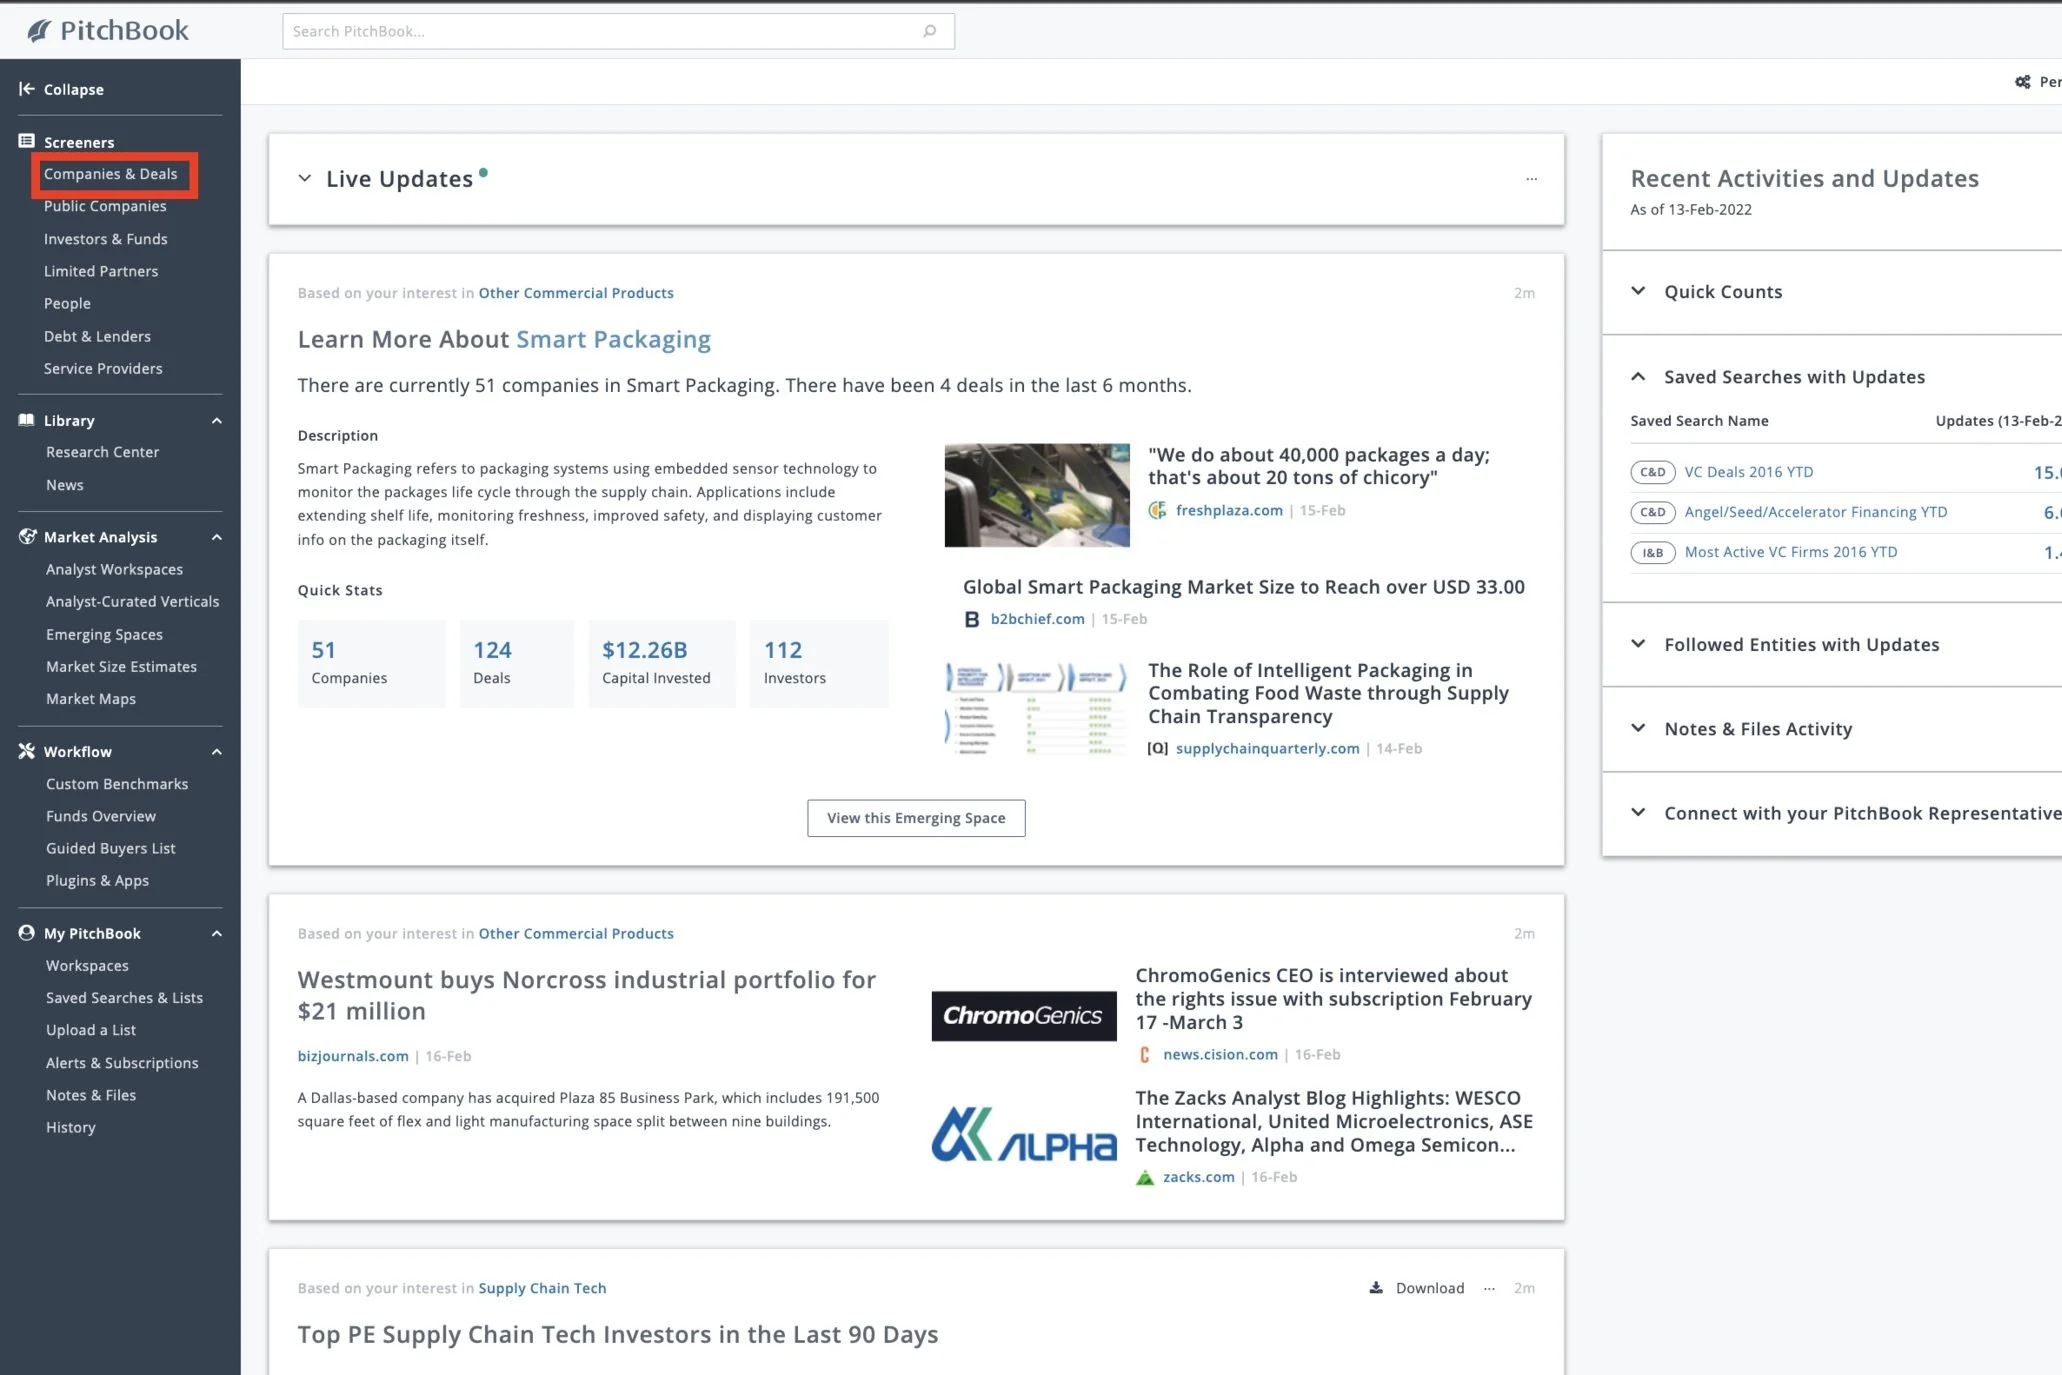Click the Collapse sidebar arrow icon
Viewport: 2062px width, 1375px height.
click(x=27, y=89)
